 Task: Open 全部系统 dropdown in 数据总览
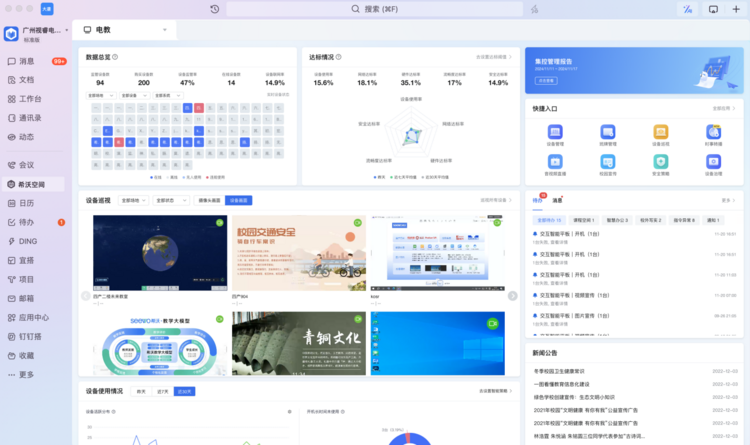coord(168,96)
